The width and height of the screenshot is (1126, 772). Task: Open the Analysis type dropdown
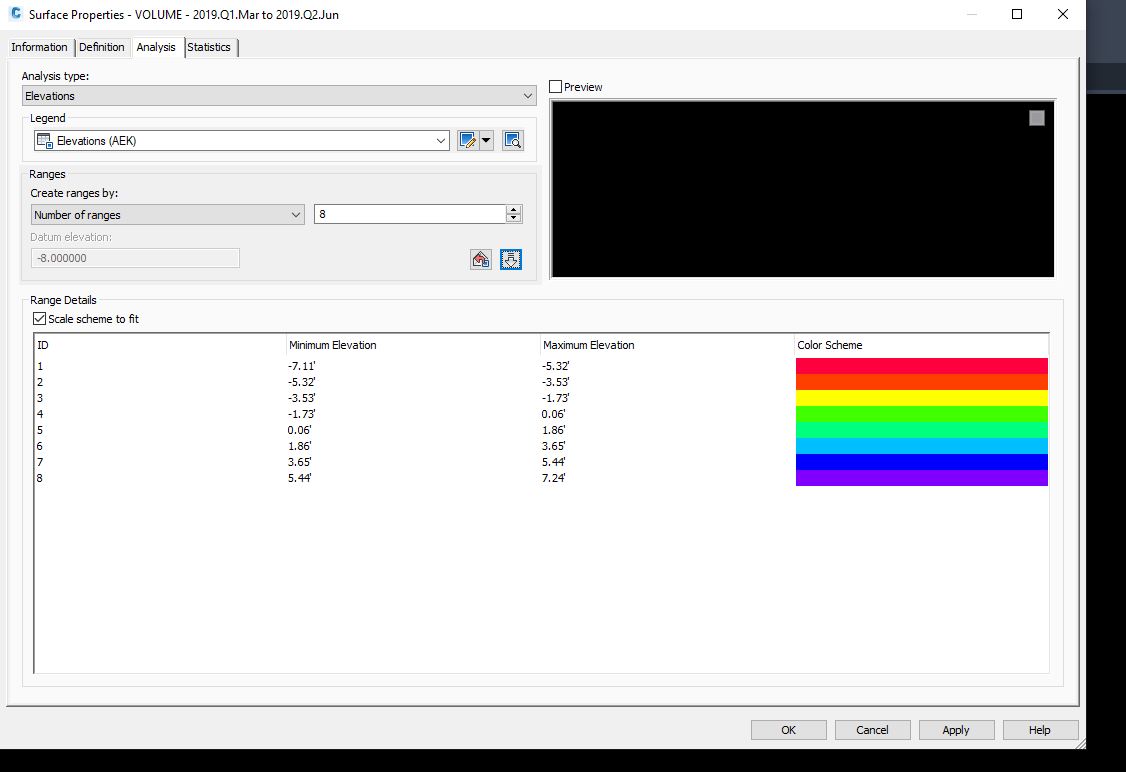coord(529,95)
